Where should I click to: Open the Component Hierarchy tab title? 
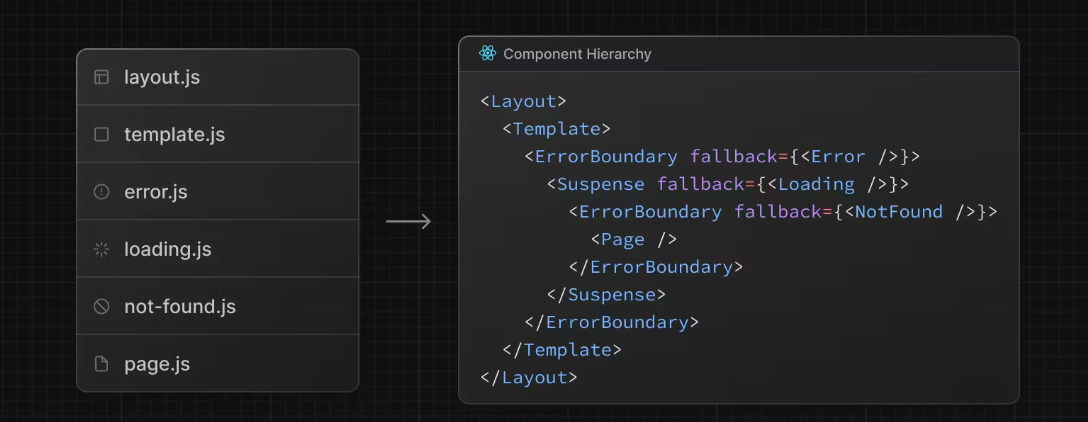click(577, 54)
